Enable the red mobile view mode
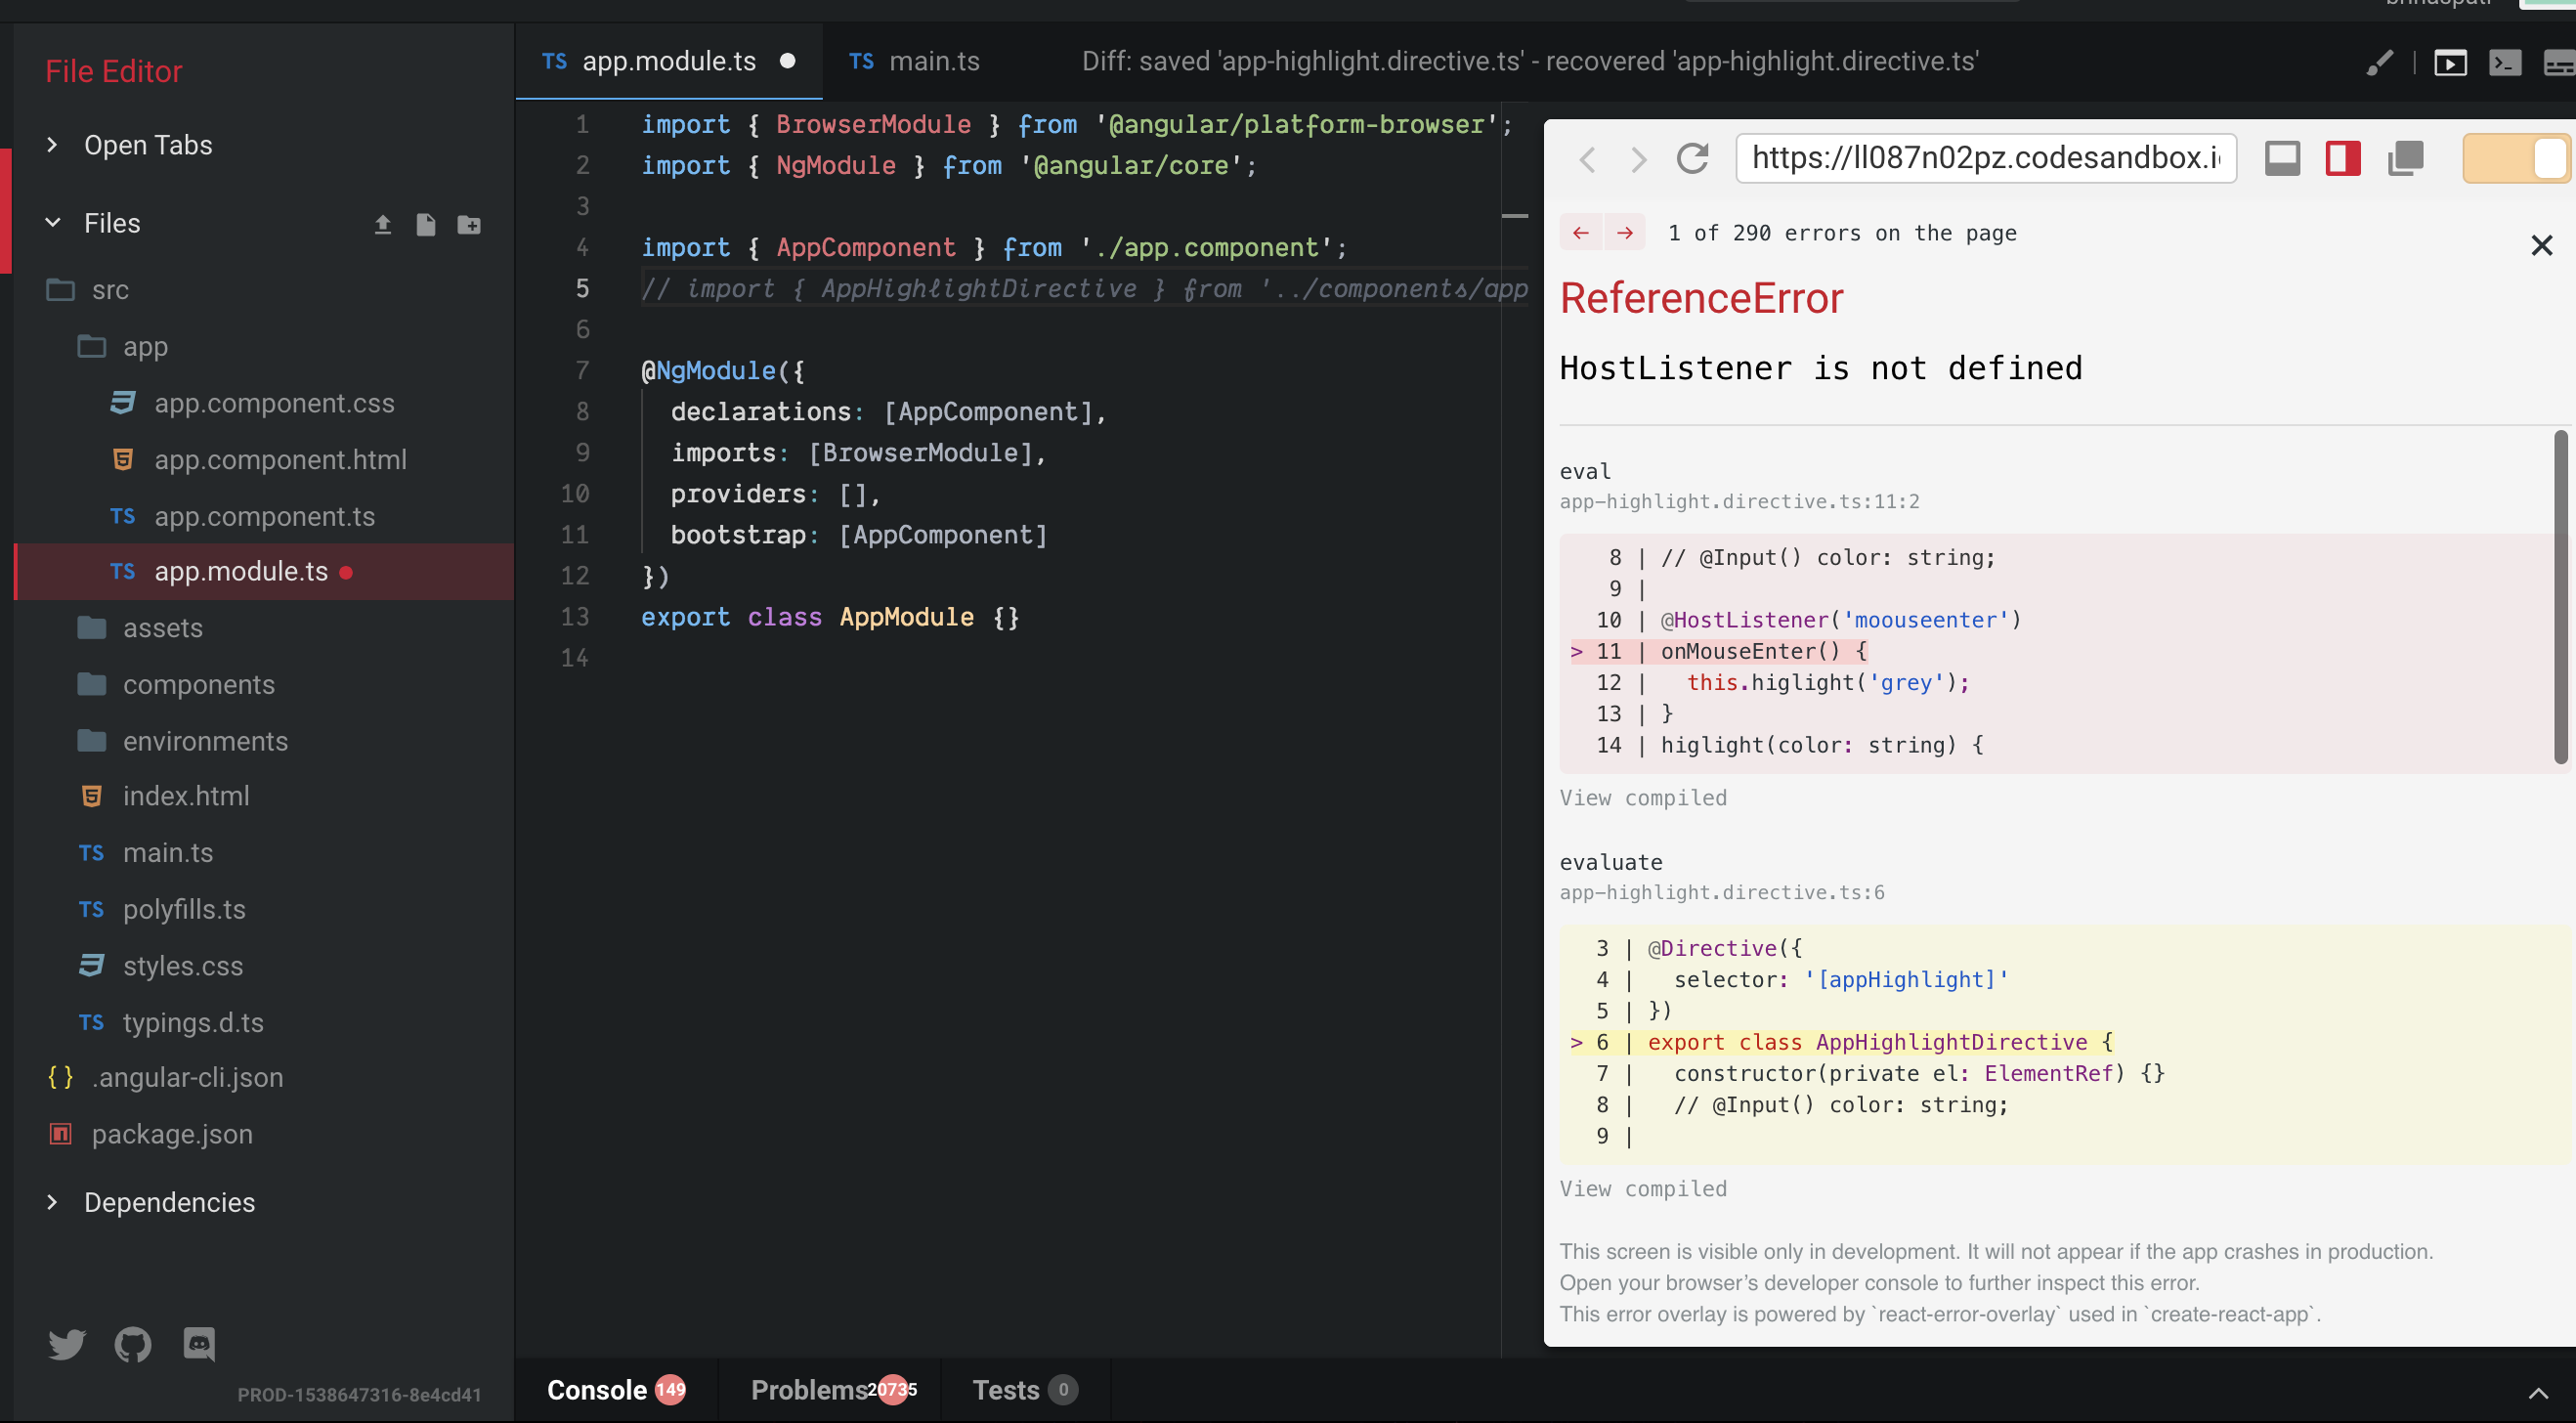Screen dimensions: 2576x1423 [2343, 158]
